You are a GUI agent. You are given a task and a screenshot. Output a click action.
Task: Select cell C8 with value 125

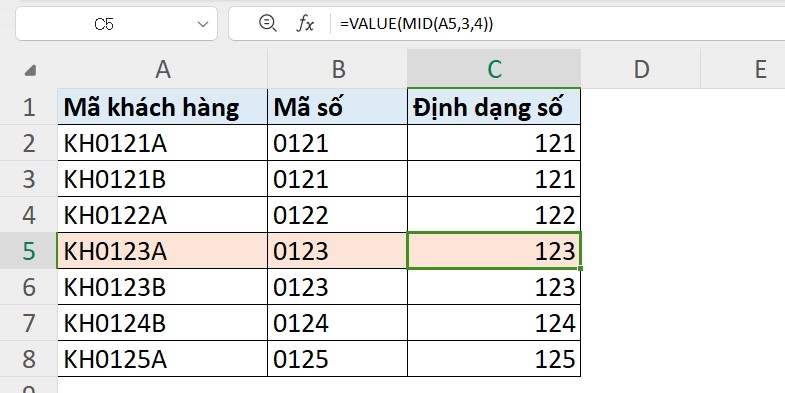pos(494,359)
